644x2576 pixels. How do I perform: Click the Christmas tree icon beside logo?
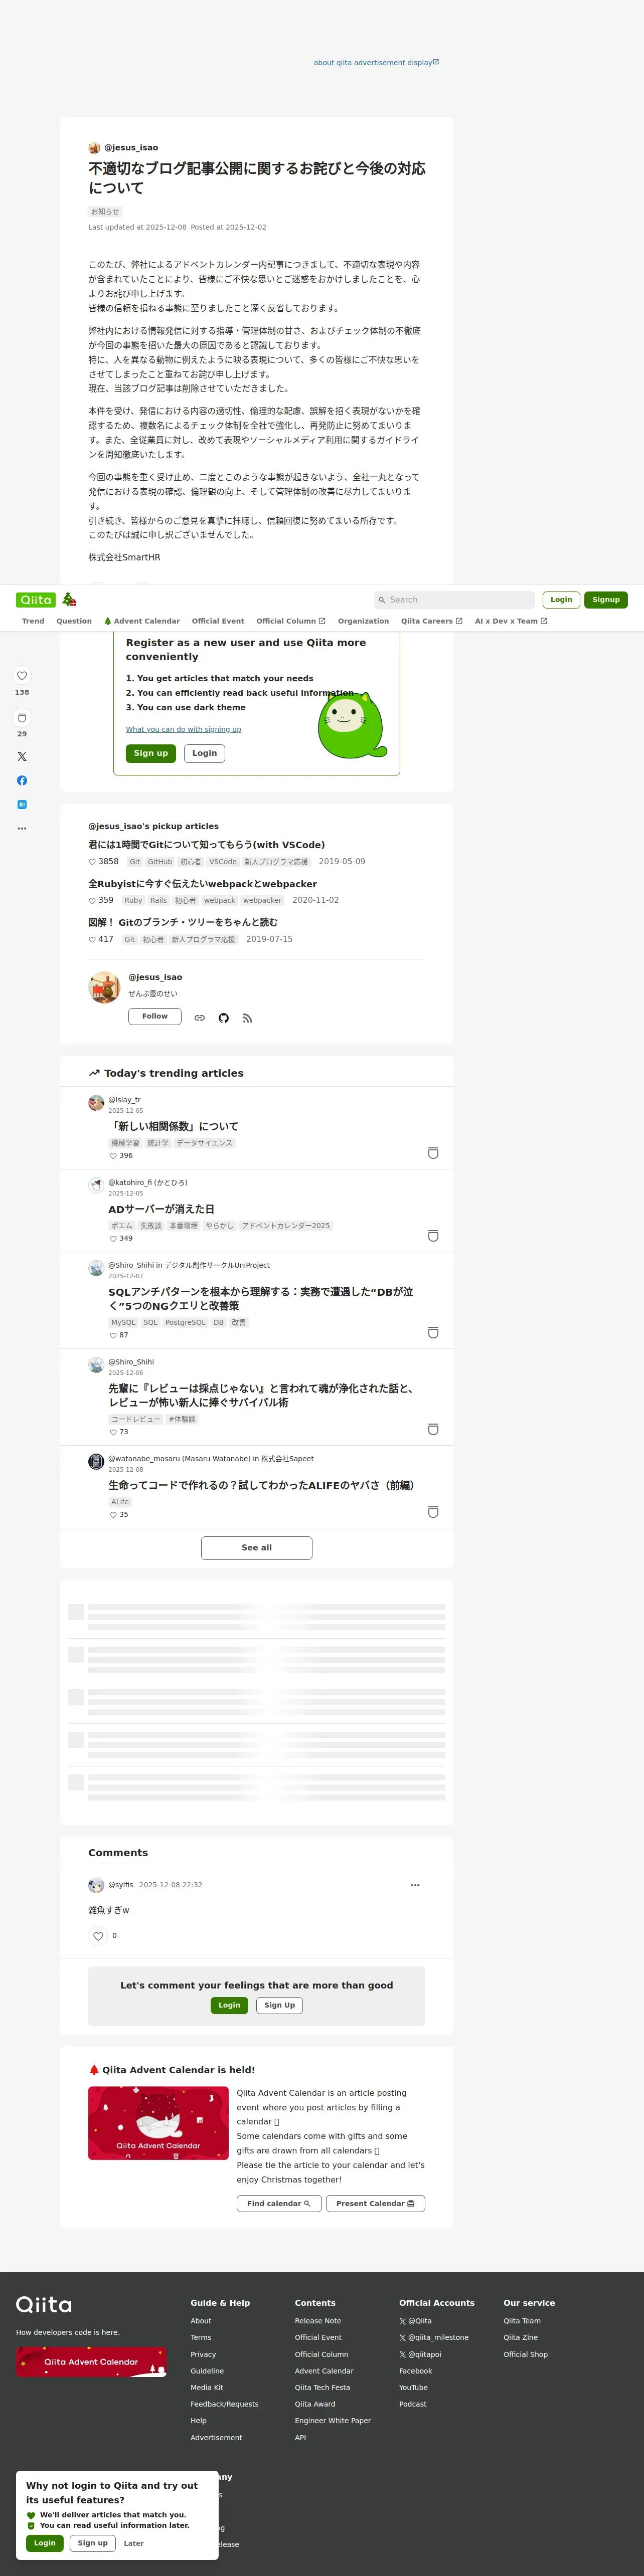[69, 599]
